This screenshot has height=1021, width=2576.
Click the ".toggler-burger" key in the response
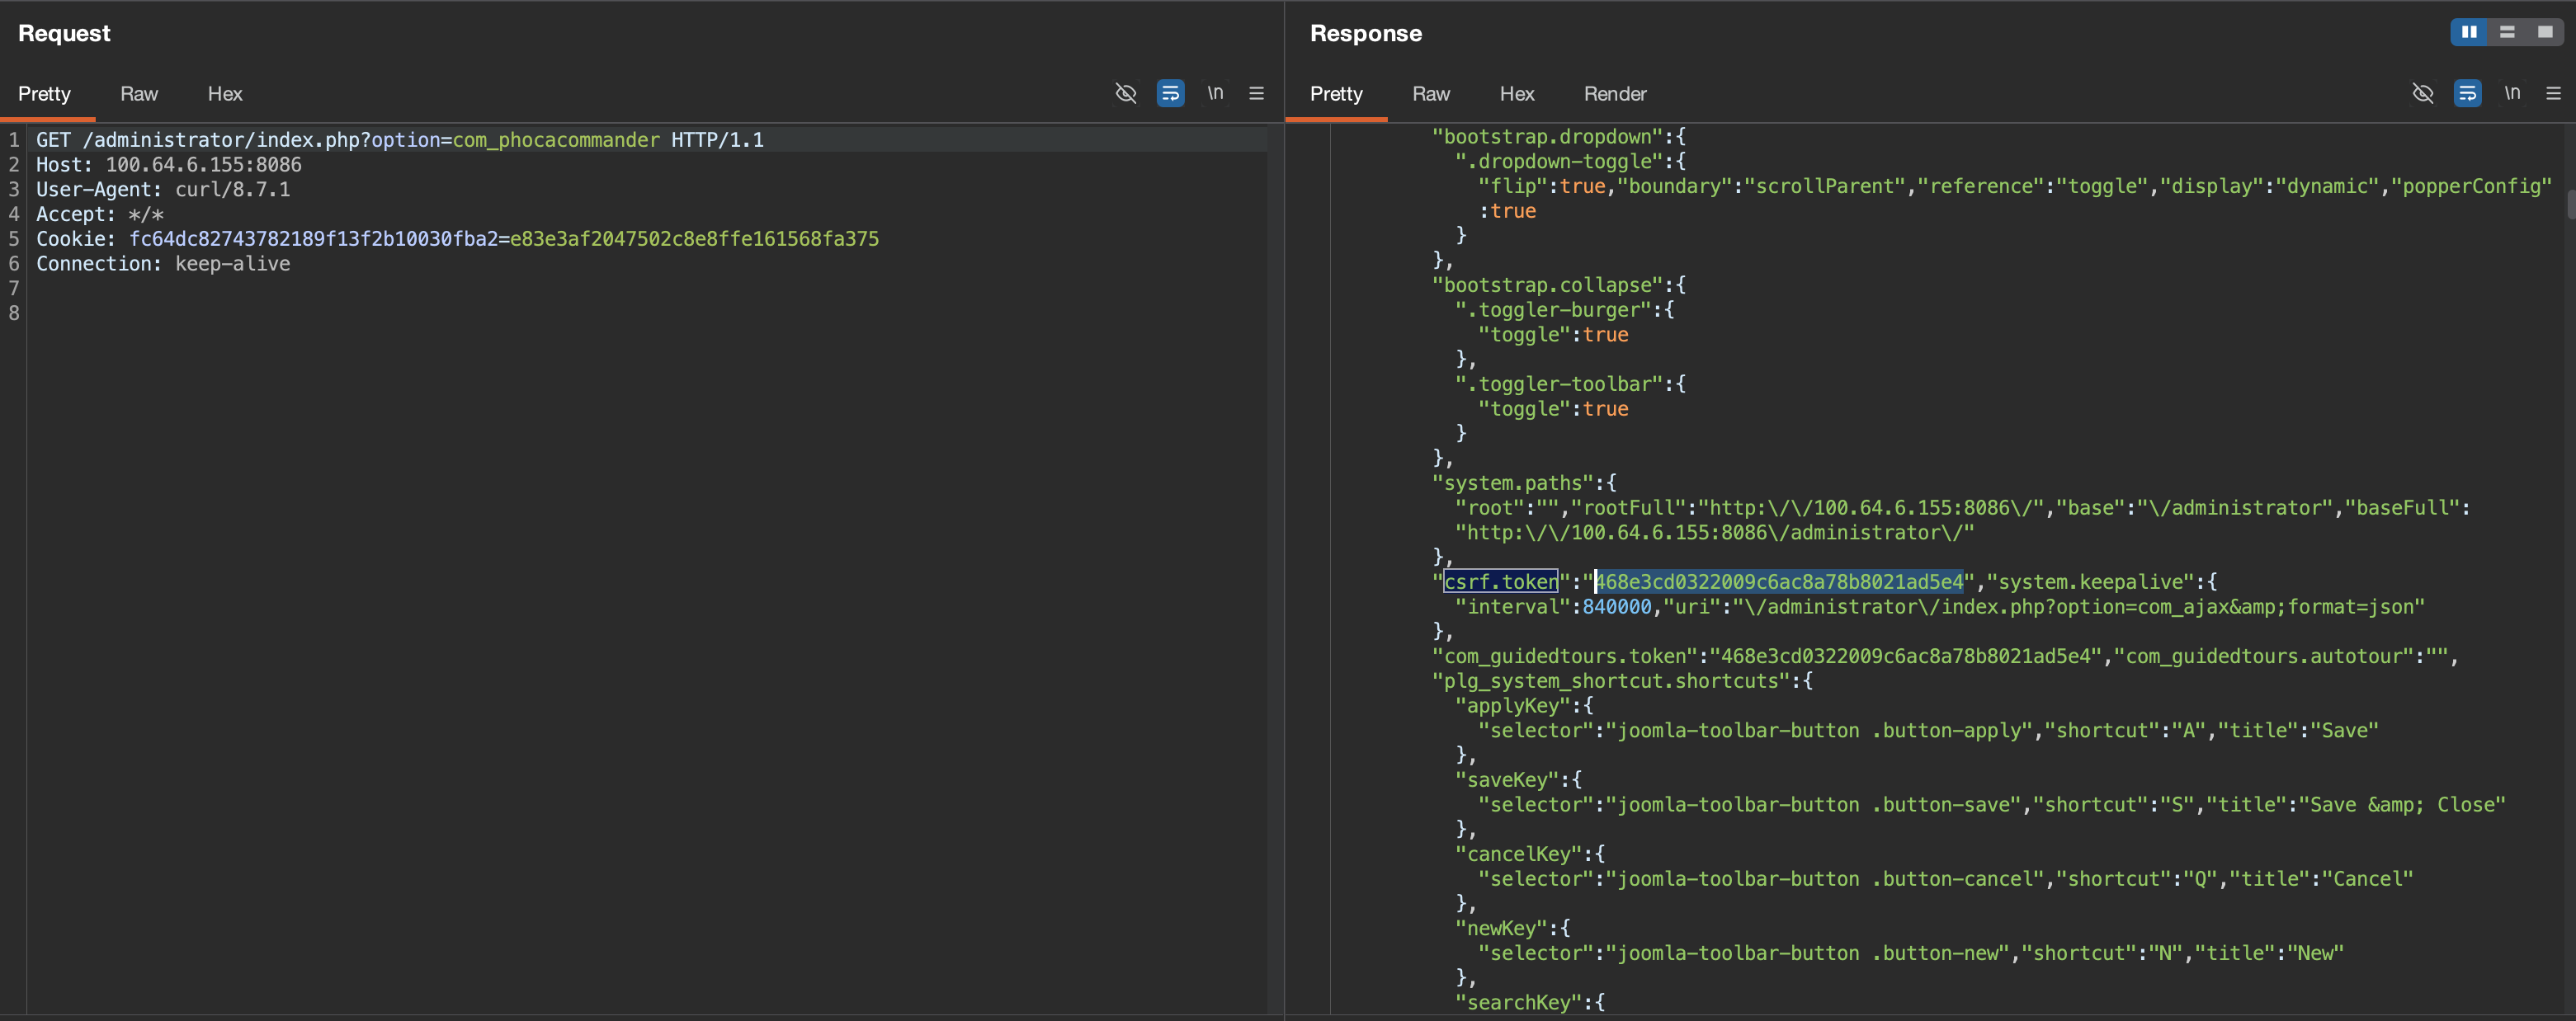click(x=1552, y=310)
